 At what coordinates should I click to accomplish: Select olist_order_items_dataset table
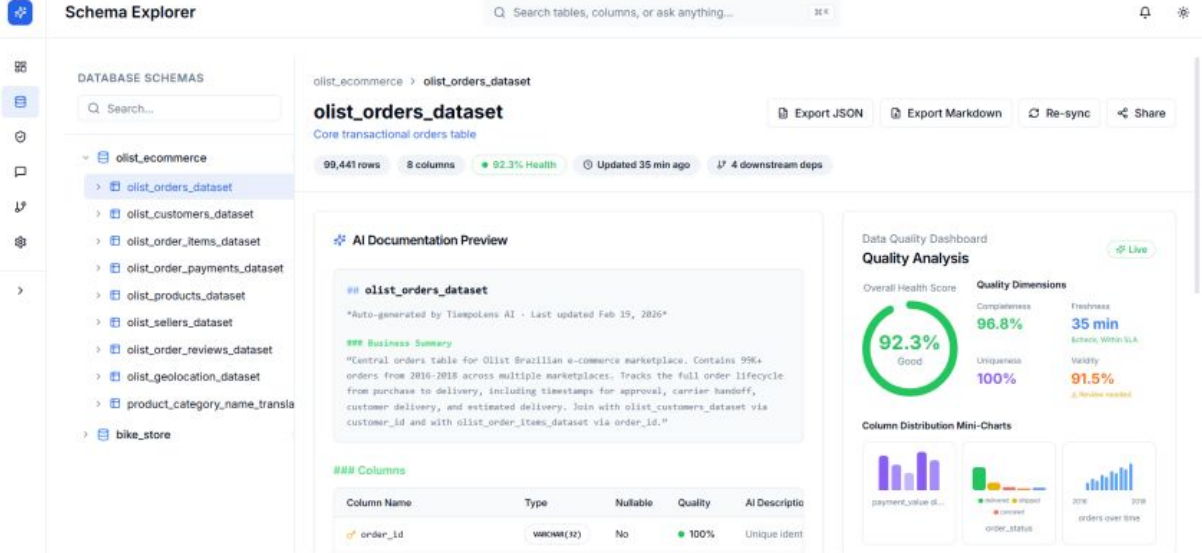pyautogui.click(x=193, y=241)
